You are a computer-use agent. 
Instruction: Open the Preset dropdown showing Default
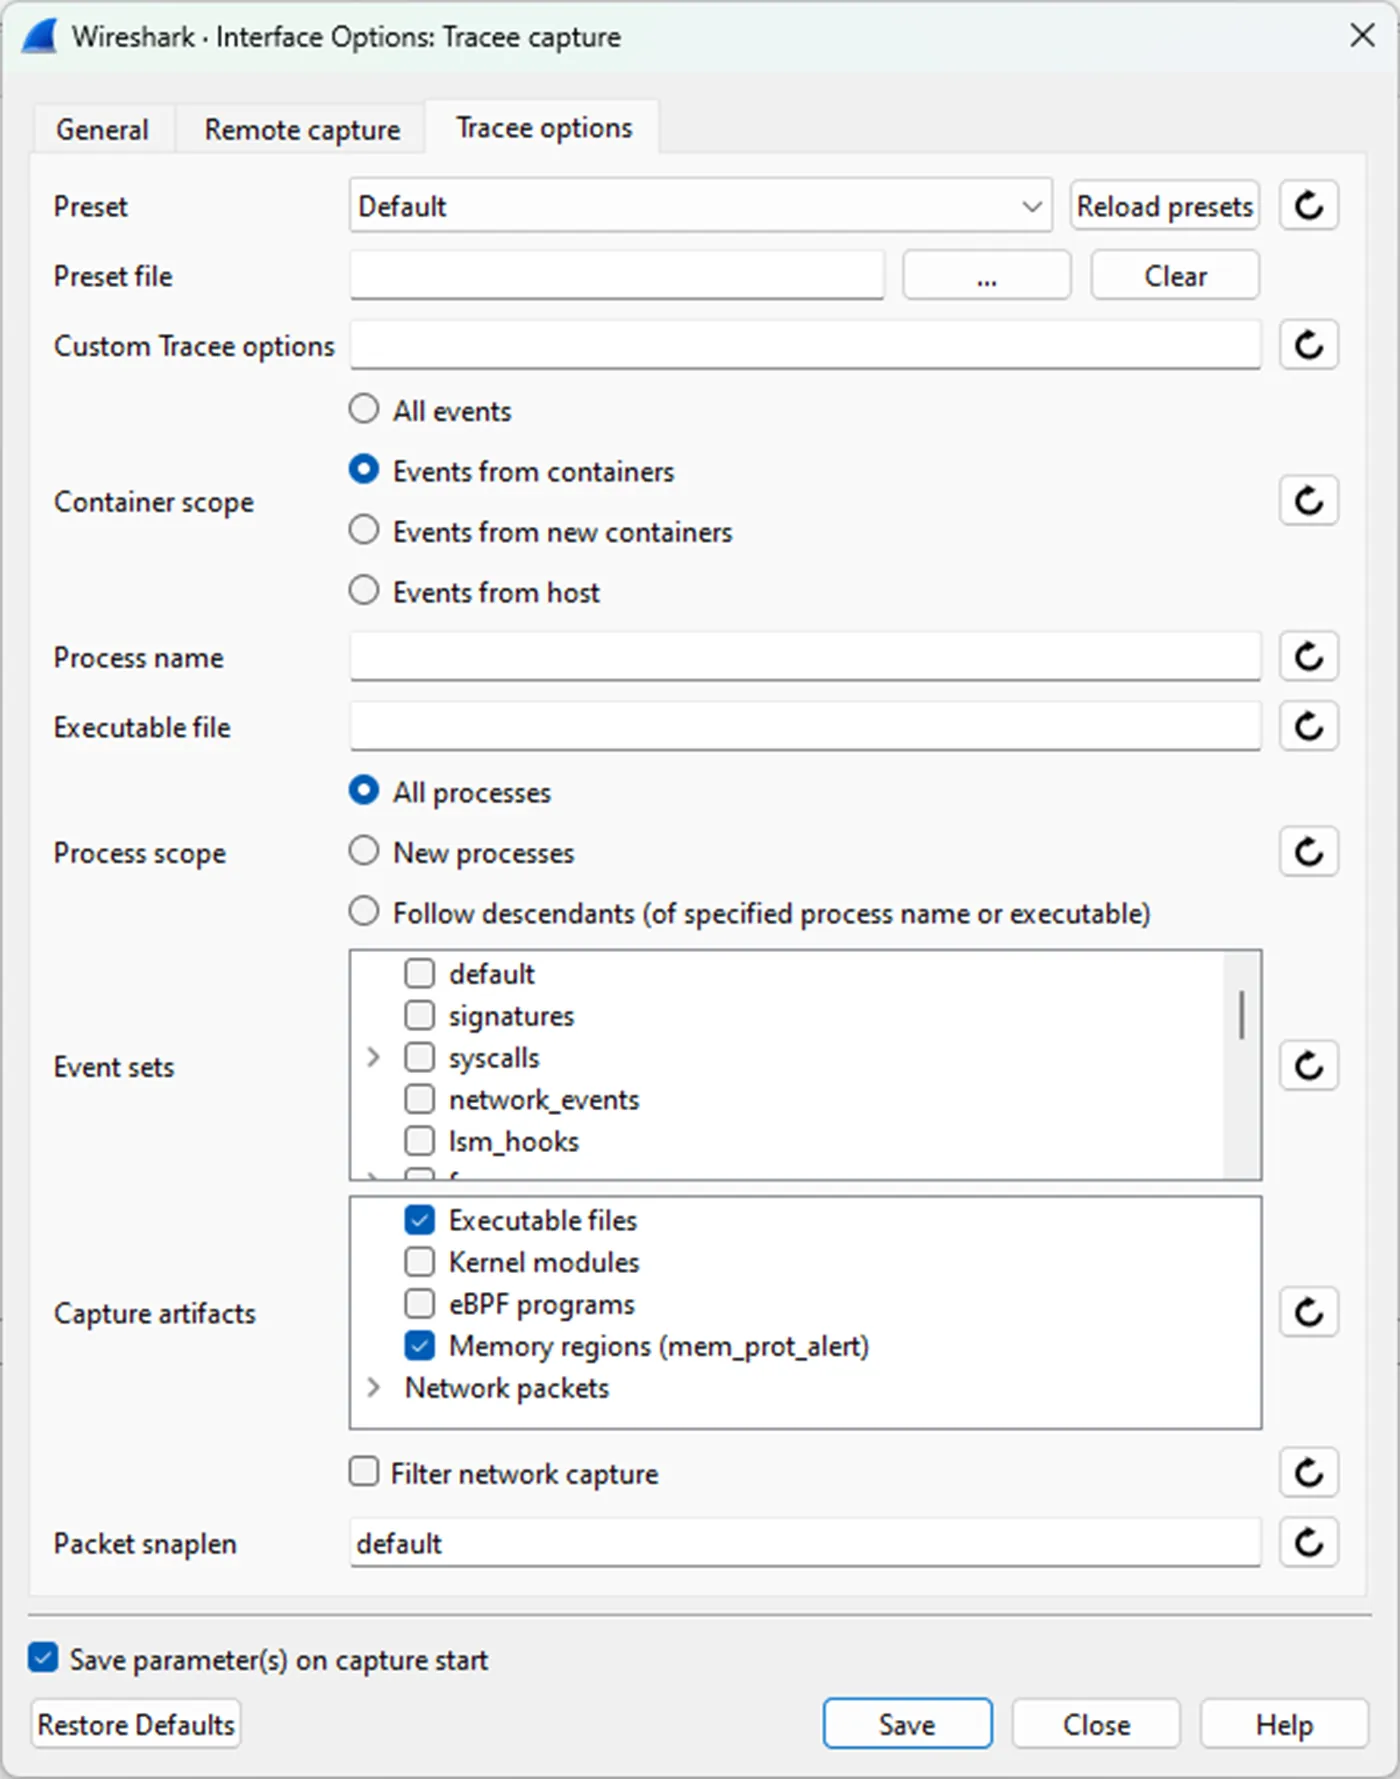click(x=700, y=206)
